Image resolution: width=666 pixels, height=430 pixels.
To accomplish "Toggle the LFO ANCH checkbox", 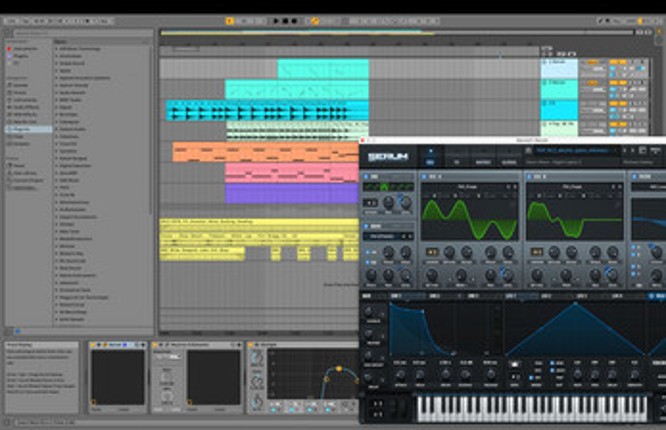I will tap(552, 371).
